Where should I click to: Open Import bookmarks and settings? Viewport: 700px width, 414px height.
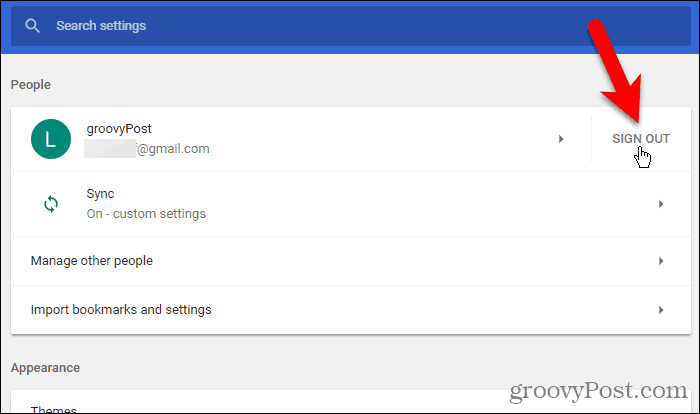pyautogui.click(x=351, y=310)
